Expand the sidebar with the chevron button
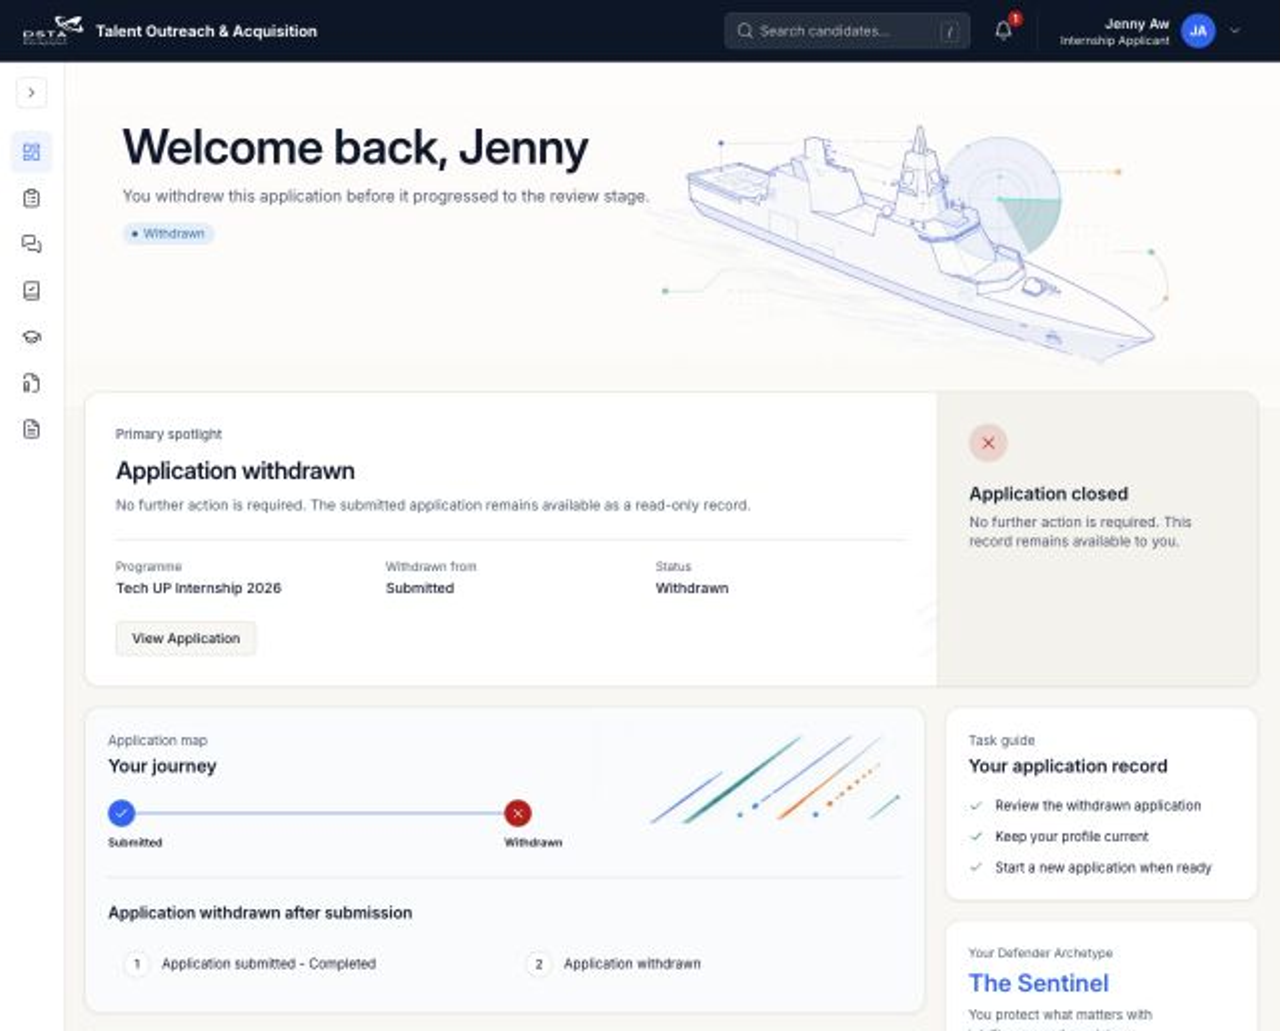Viewport: 1280px width, 1031px height. (32, 93)
